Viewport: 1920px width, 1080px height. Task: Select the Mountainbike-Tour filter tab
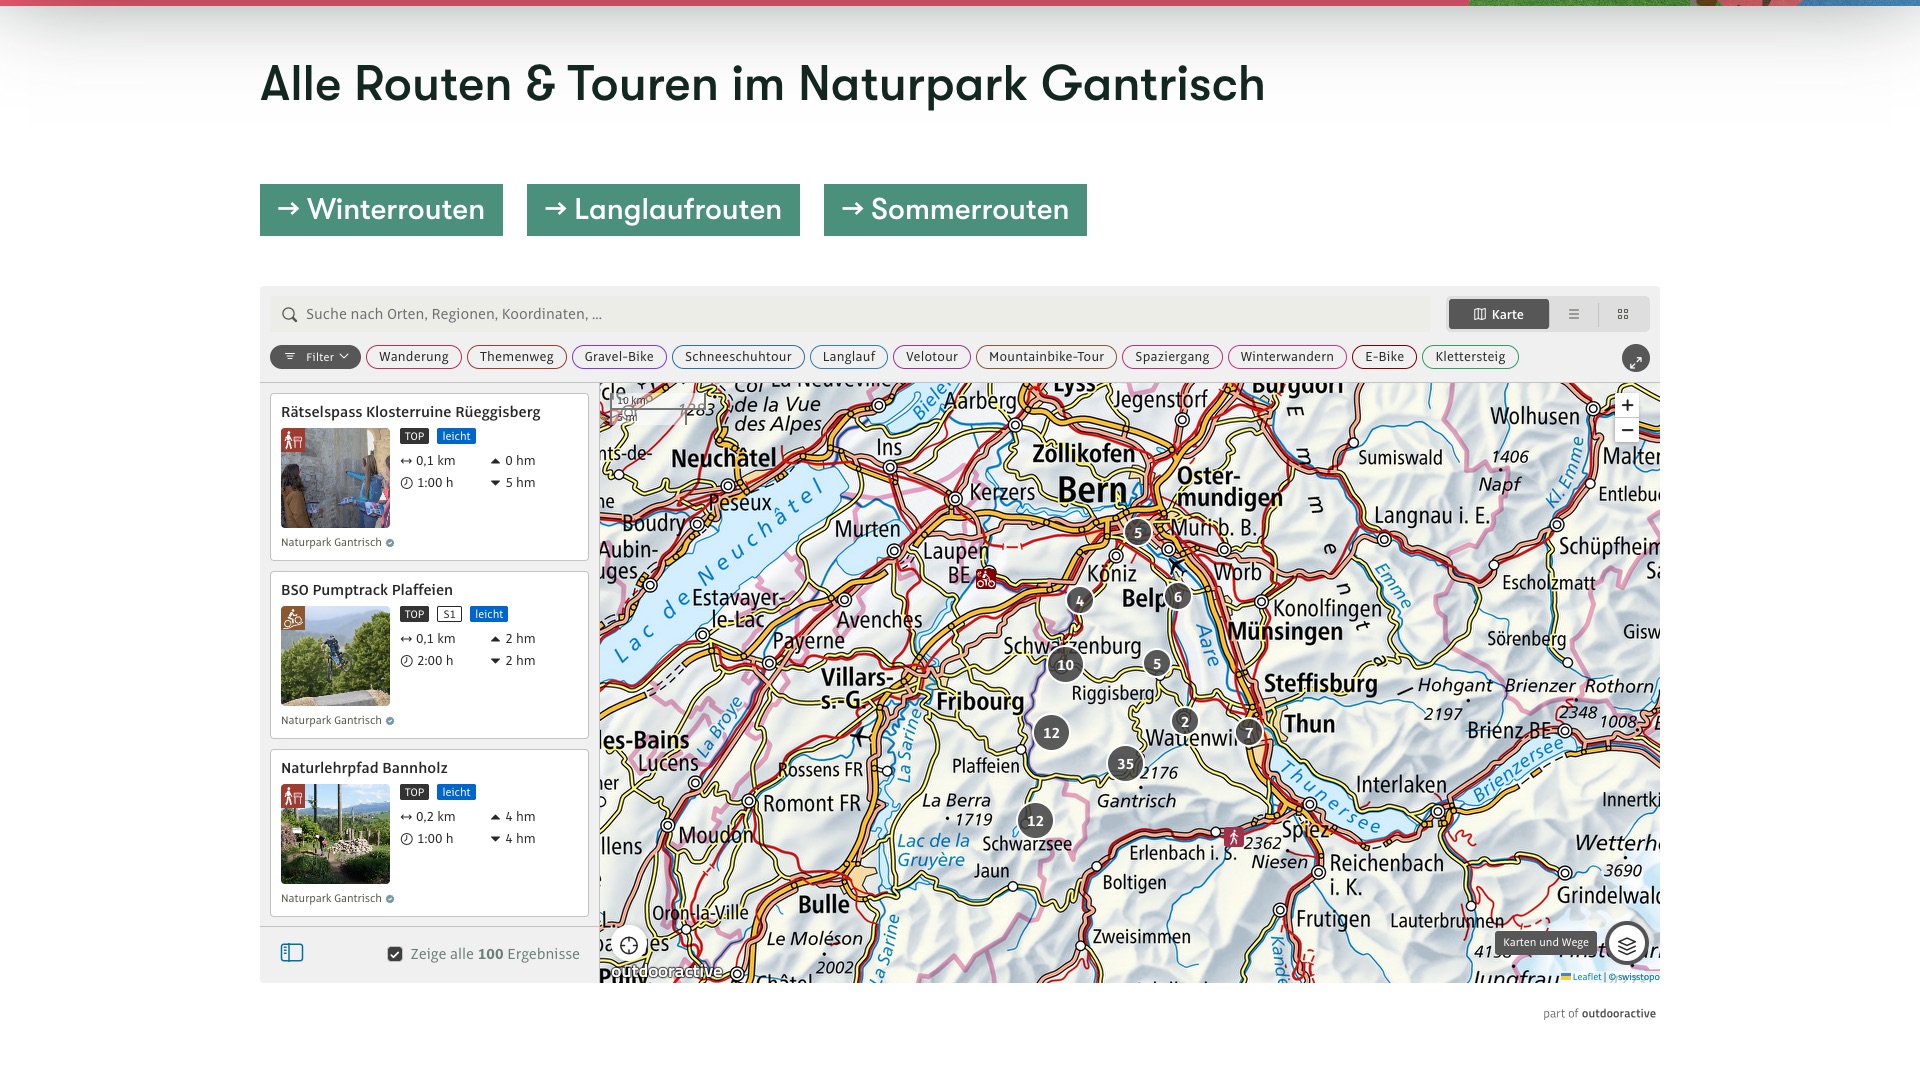pyautogui.click(x=1046, y=357)
